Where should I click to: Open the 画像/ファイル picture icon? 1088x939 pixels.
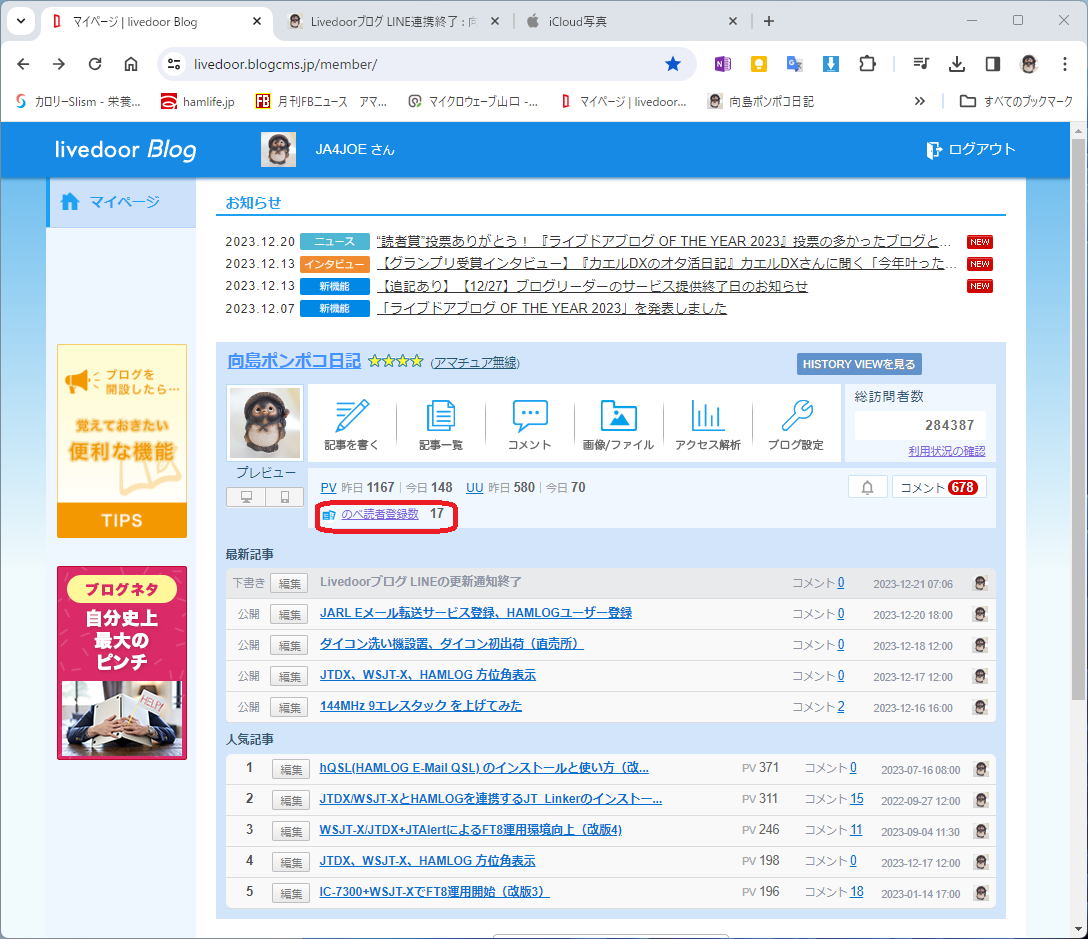[x=618, y=416]
